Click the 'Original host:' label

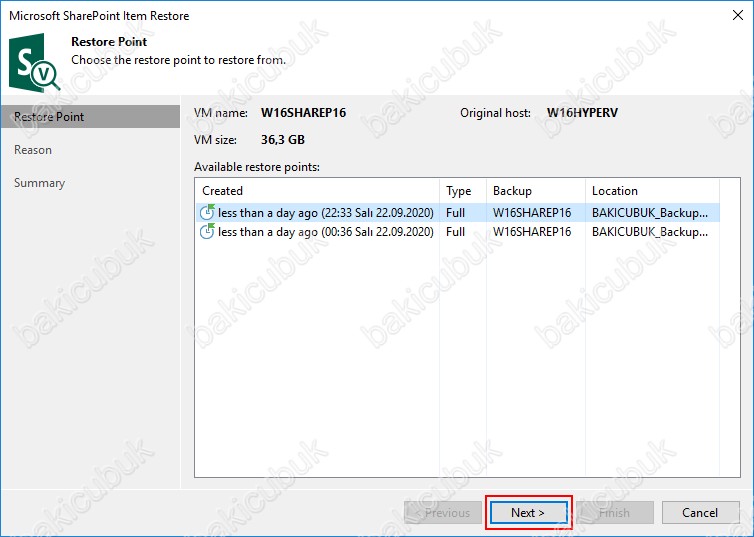tap(495, 113)
